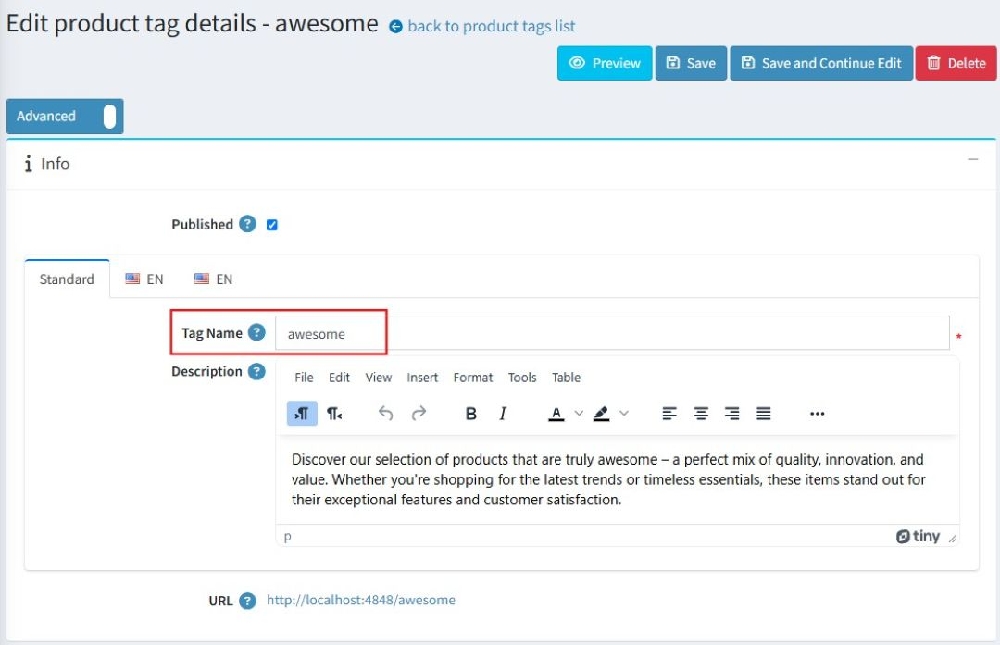Open the File menu in editor

[304, 377]
